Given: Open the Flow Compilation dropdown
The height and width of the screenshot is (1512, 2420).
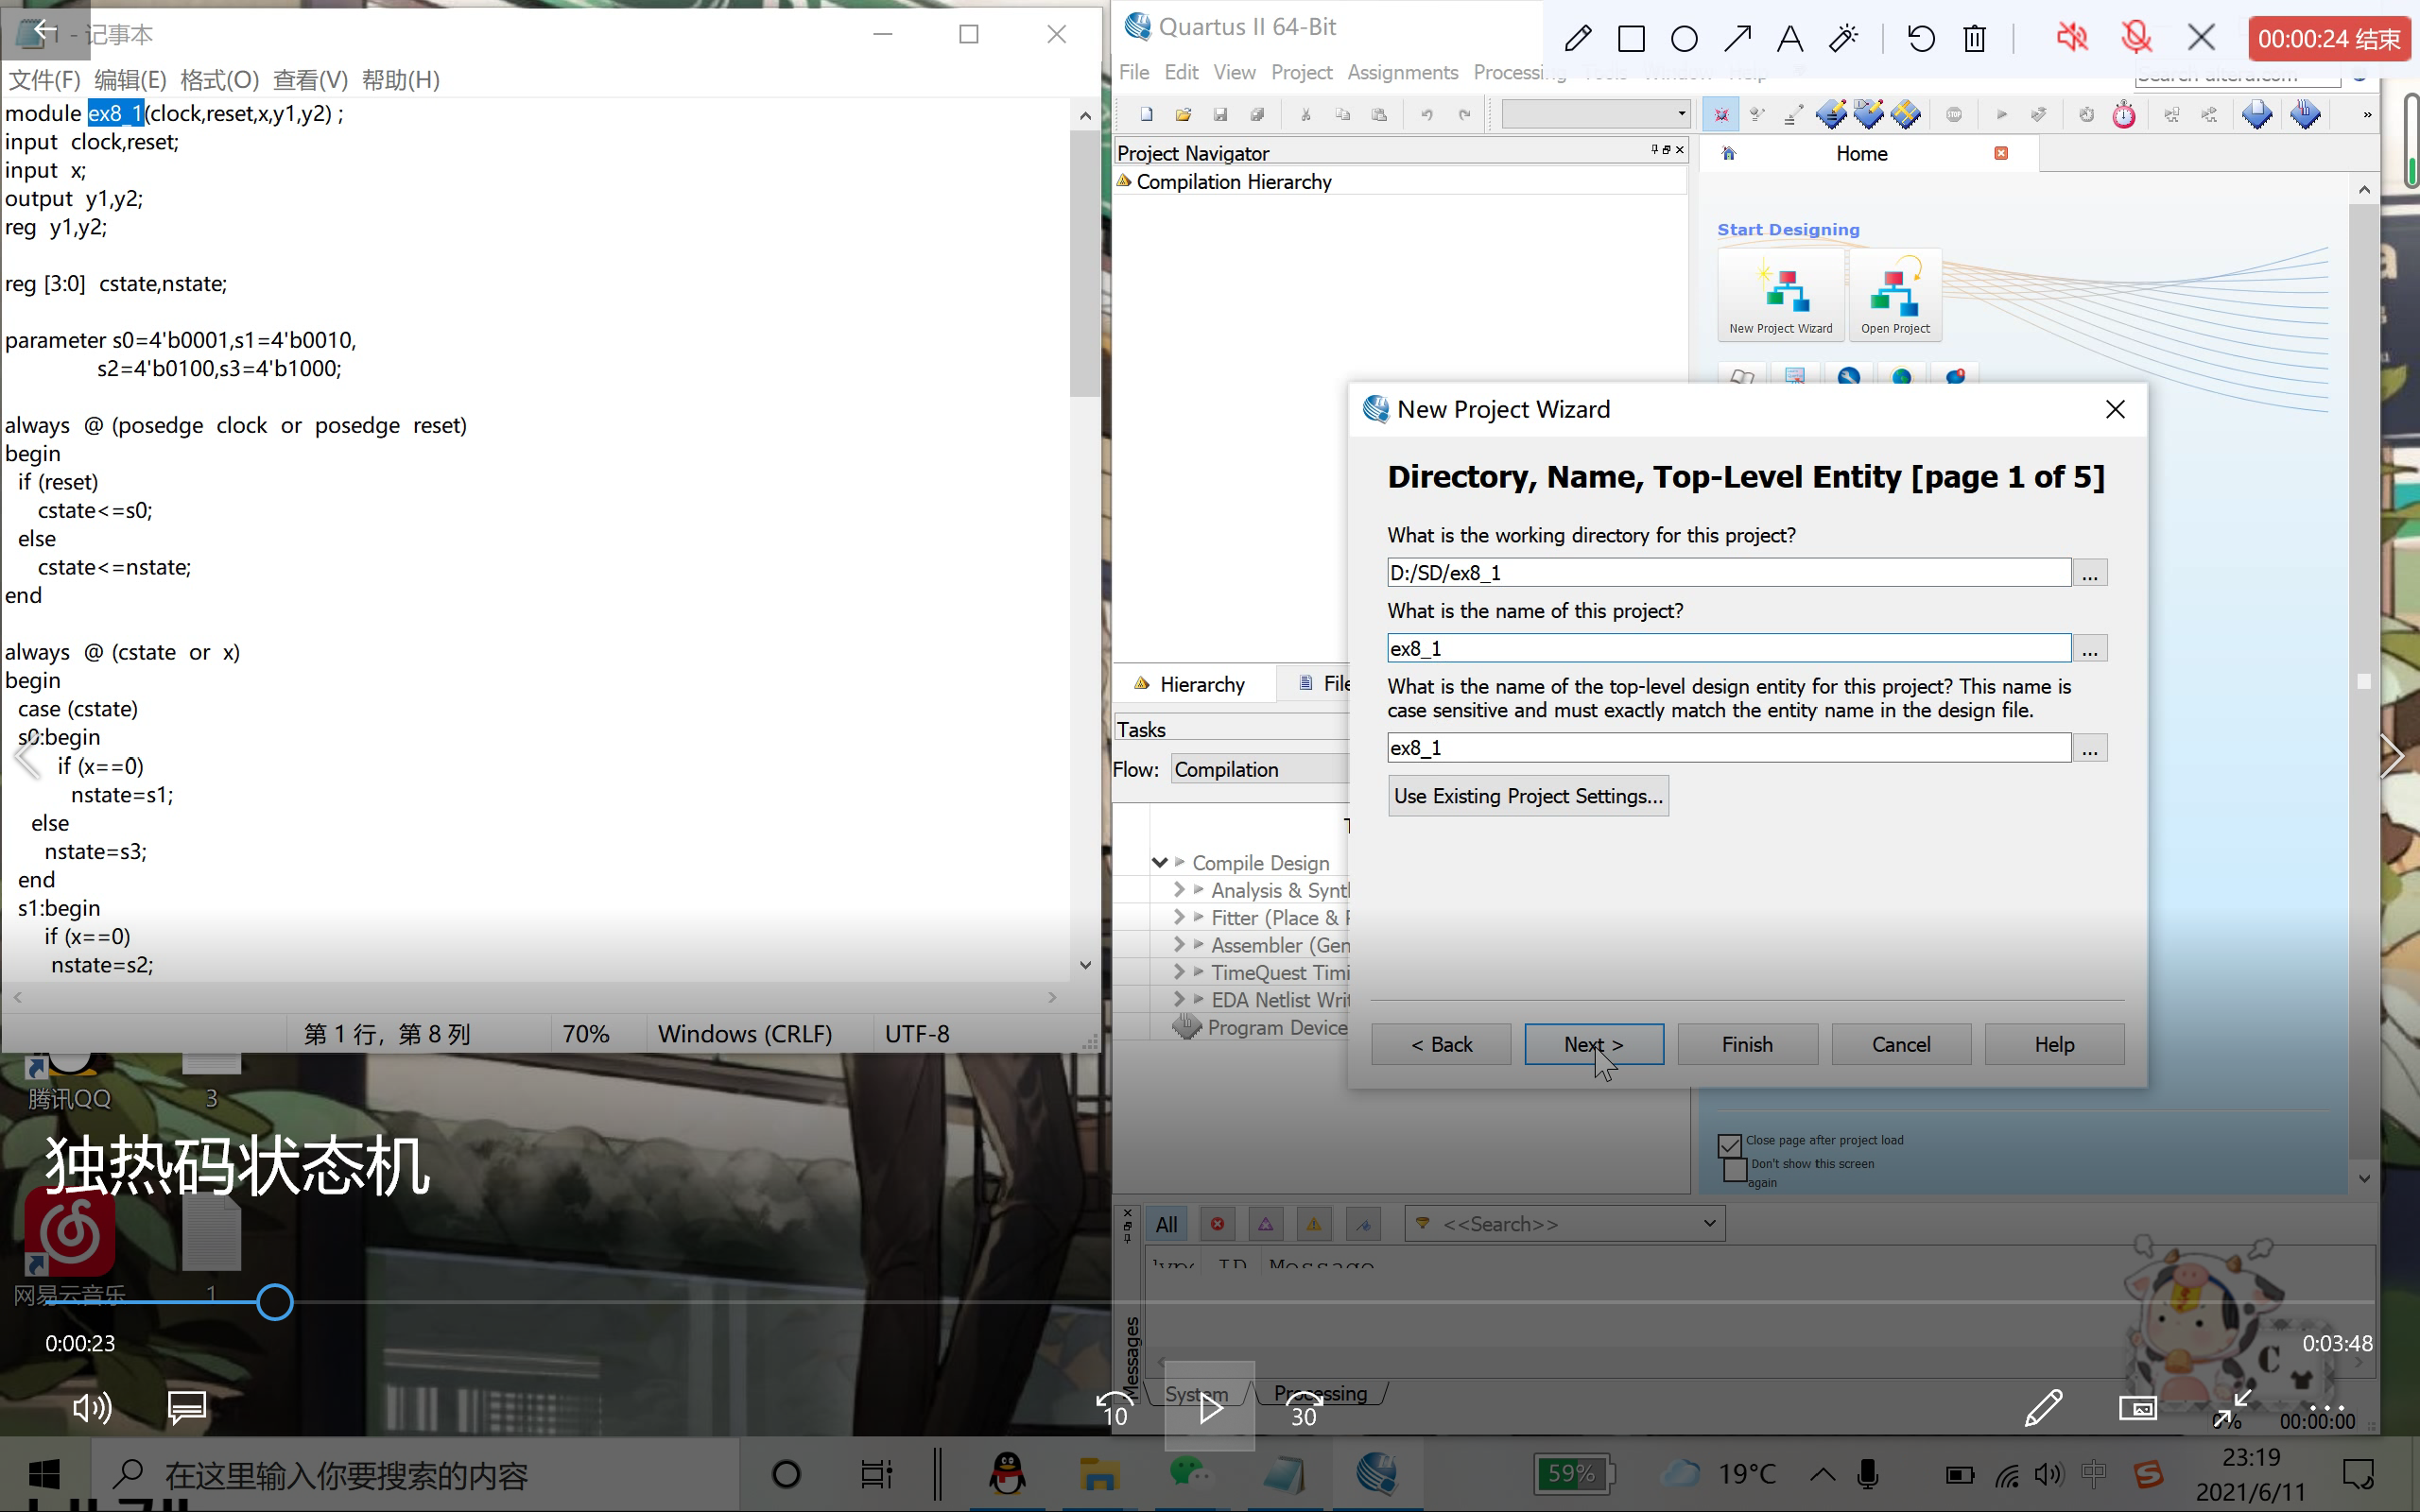Looking at the screenshot, I should coord(1261,769).
